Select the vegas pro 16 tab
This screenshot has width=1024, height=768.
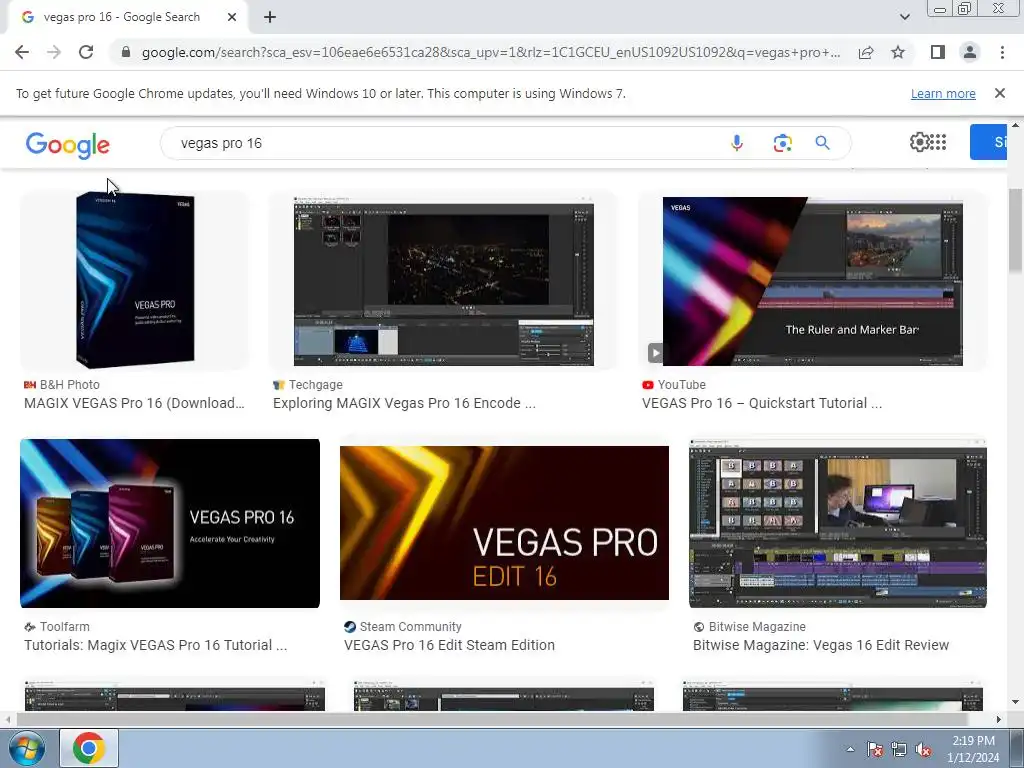click(121, 17)
